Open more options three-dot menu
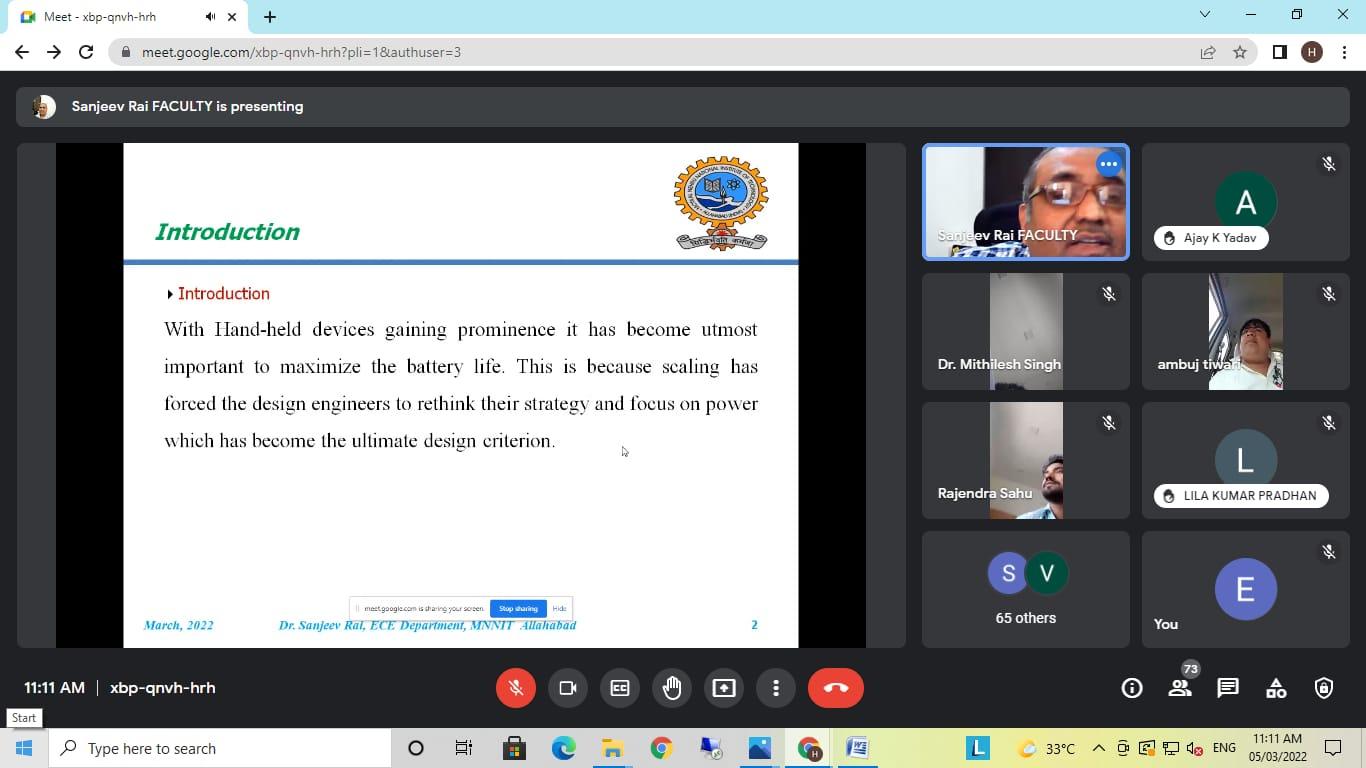The image size is (1366, 768). click(776, 688)
